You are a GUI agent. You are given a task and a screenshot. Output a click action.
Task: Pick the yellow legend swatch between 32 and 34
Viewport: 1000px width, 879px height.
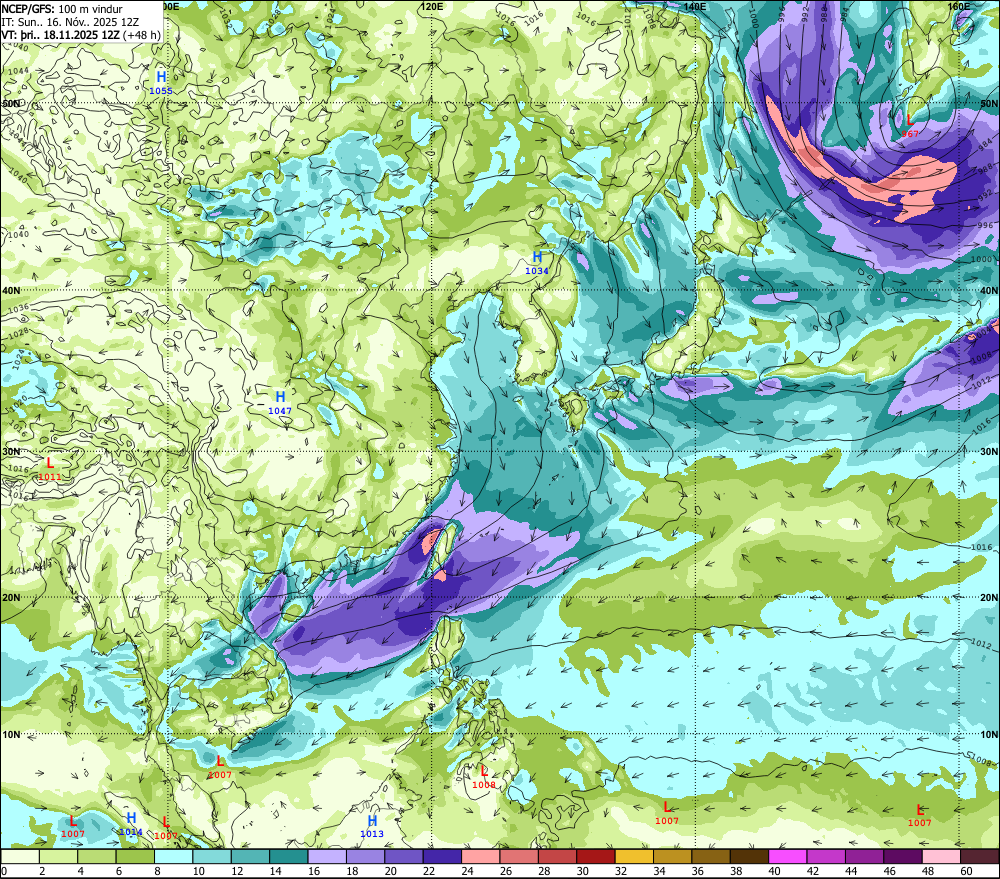click(634, 856)
